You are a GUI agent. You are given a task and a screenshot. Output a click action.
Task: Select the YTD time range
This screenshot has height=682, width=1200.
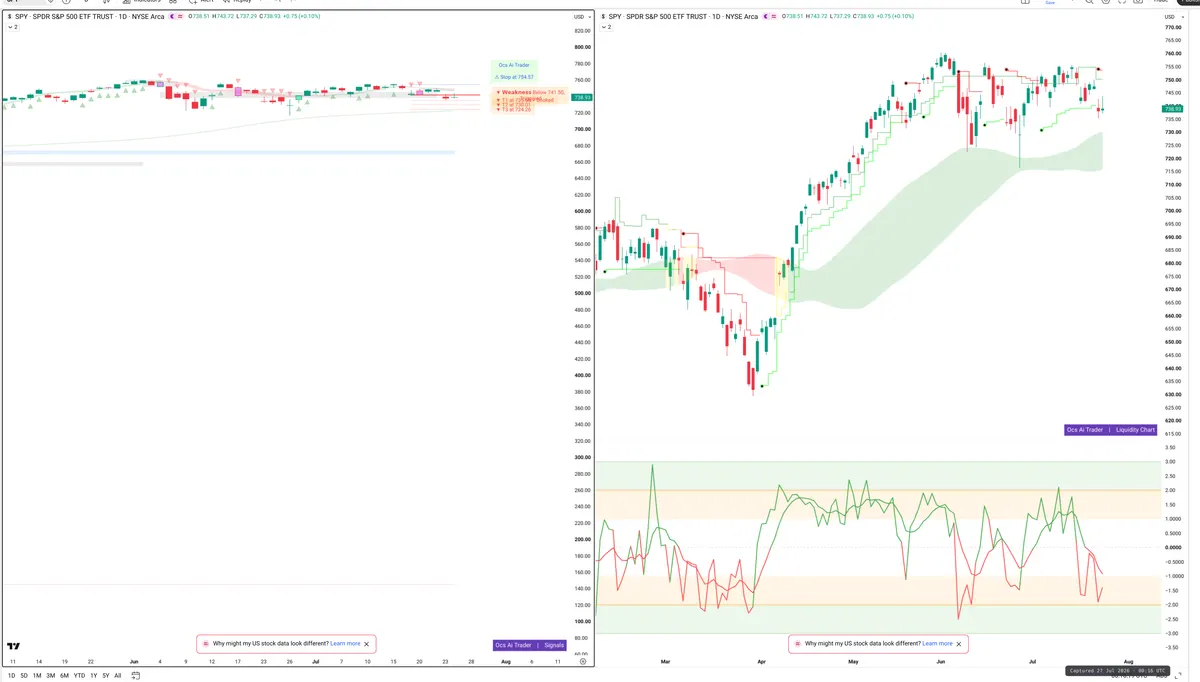pos(79,676)
